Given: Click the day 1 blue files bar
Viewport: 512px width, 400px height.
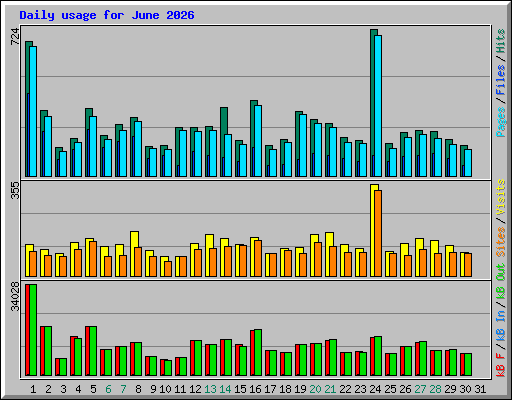Looking at the screenshot, I should pos(28,135).
